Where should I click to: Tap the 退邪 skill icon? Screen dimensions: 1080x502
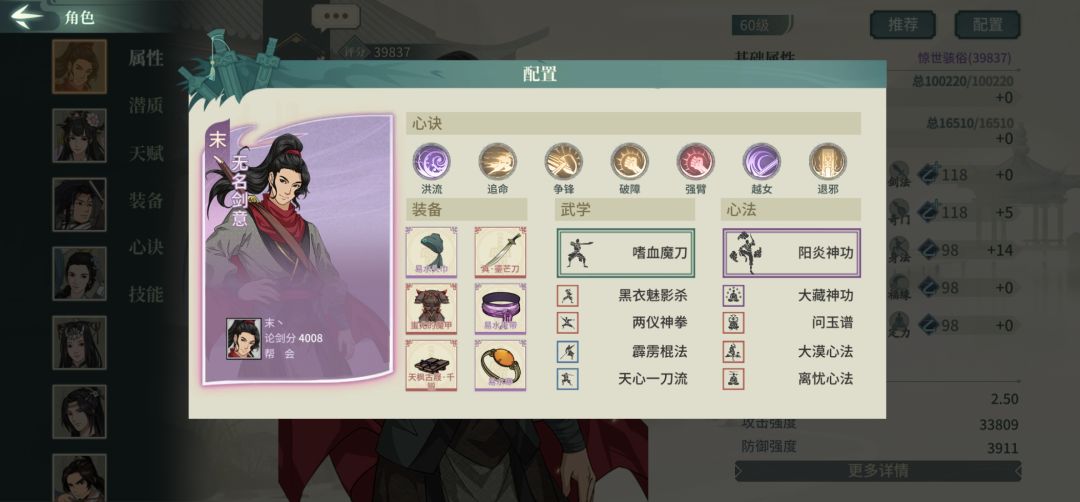coord(828,162)
